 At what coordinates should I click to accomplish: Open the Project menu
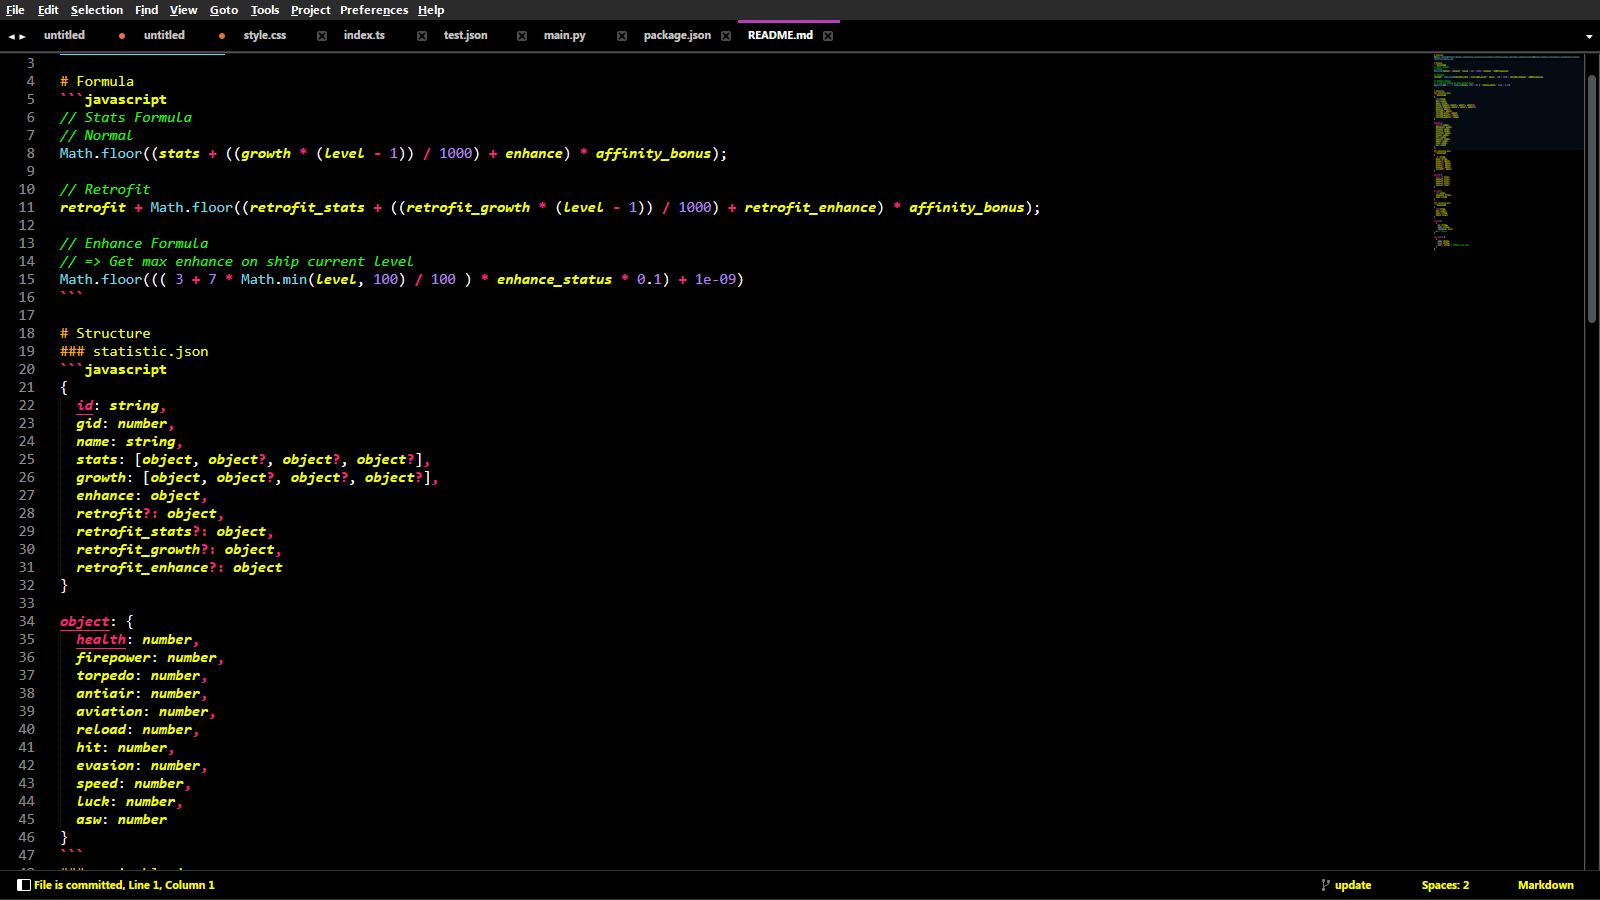tap(311, 10)
